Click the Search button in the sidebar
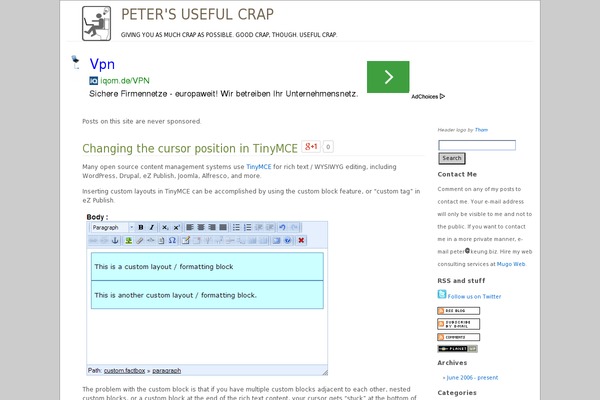This screenshot has width=600, height=400. 452,158
